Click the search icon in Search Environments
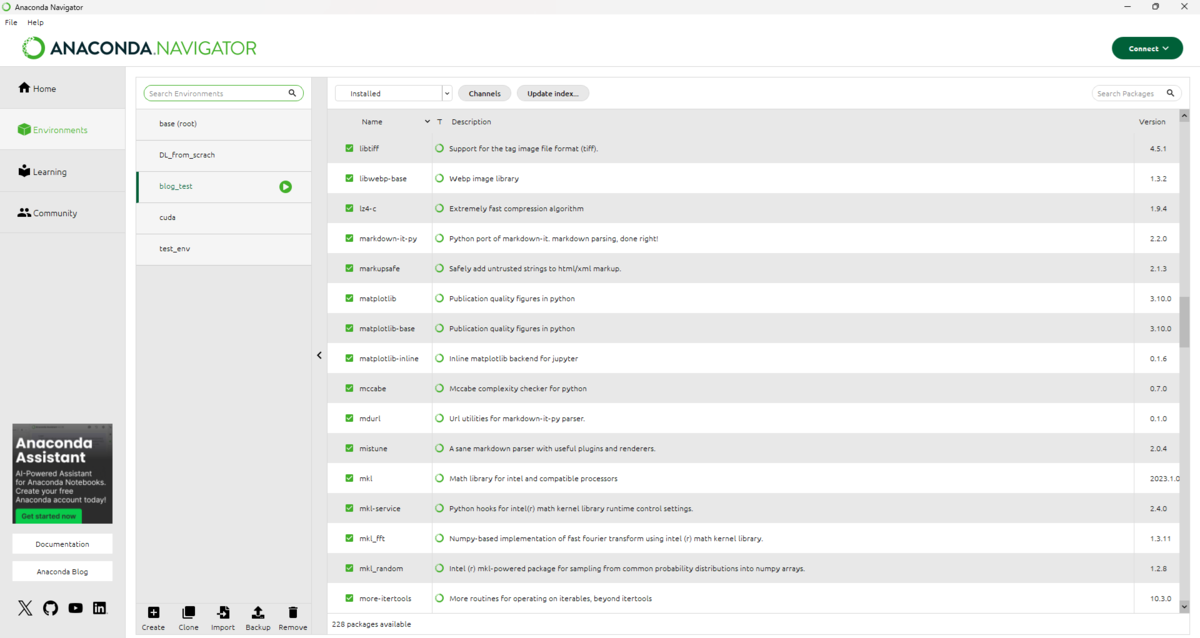Image resolution: width=1200 pixels, height=638 pixels. click(293, 93)
